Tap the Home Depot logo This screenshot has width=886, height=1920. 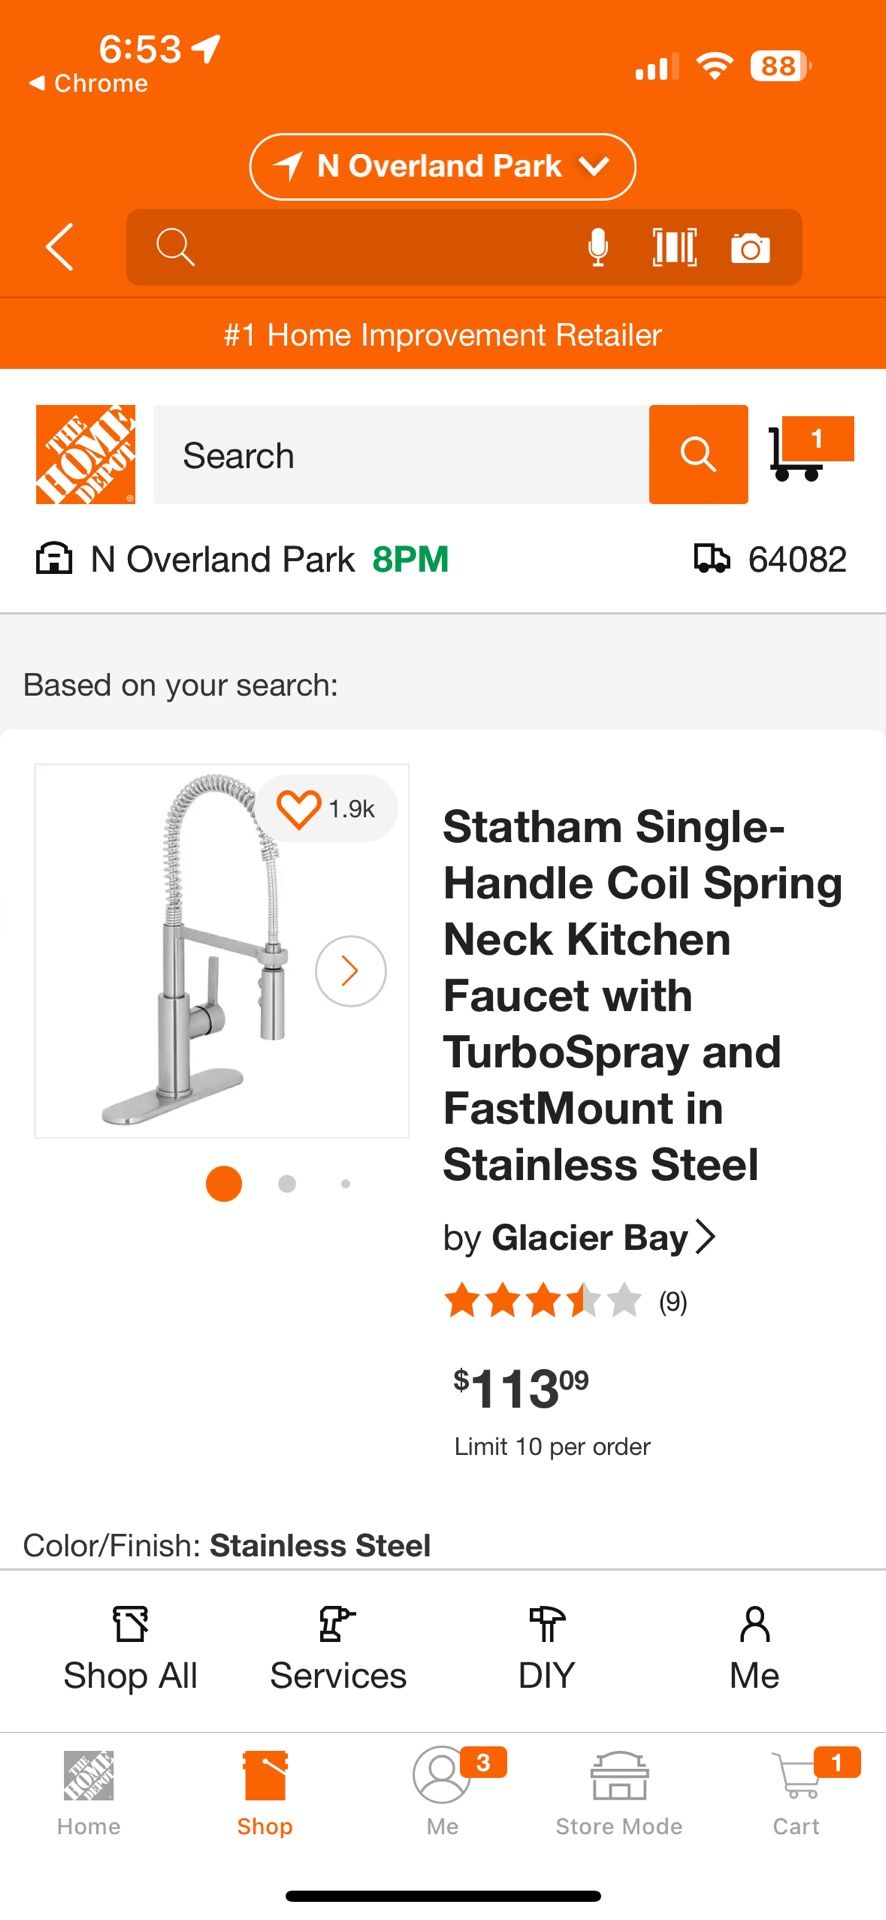86,454
